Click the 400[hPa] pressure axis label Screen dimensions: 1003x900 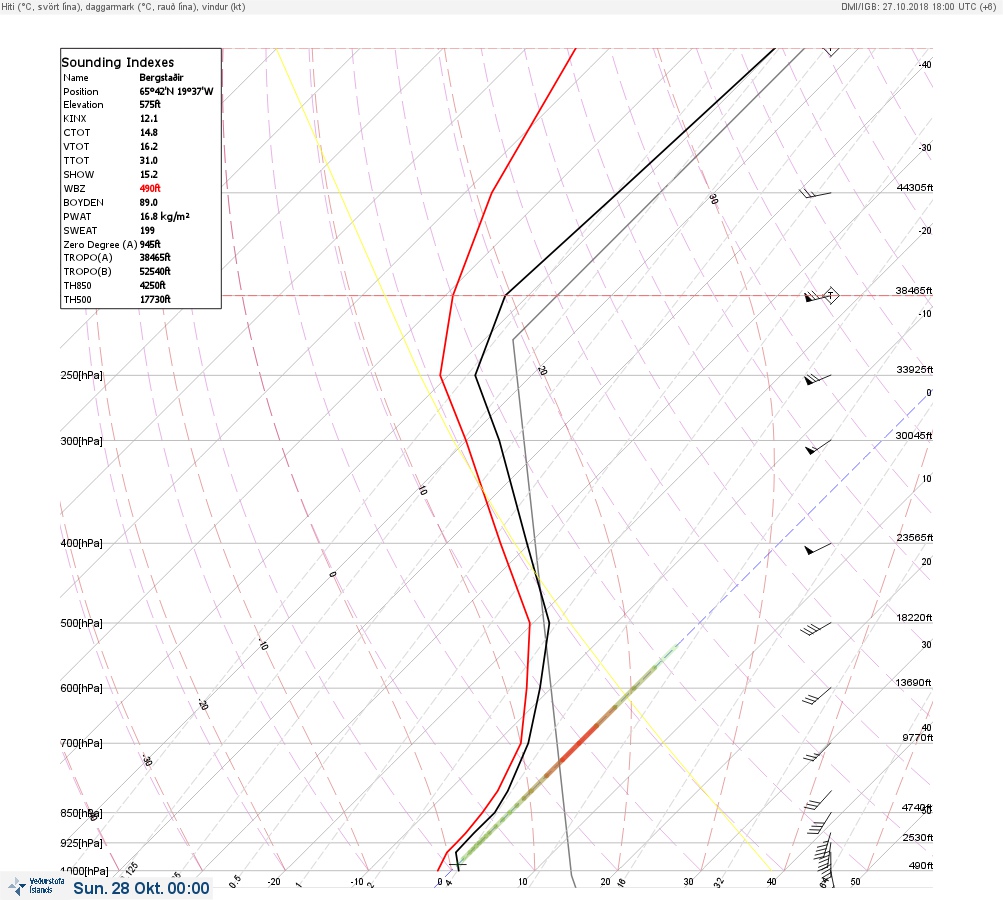(x=81, y=543)
